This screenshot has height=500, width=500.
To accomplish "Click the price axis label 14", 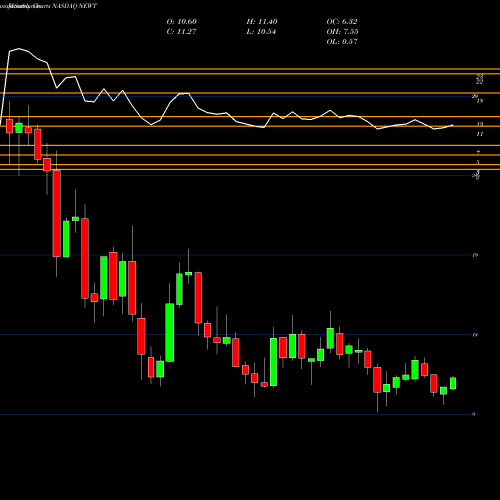I will click(x=475, y=335).
